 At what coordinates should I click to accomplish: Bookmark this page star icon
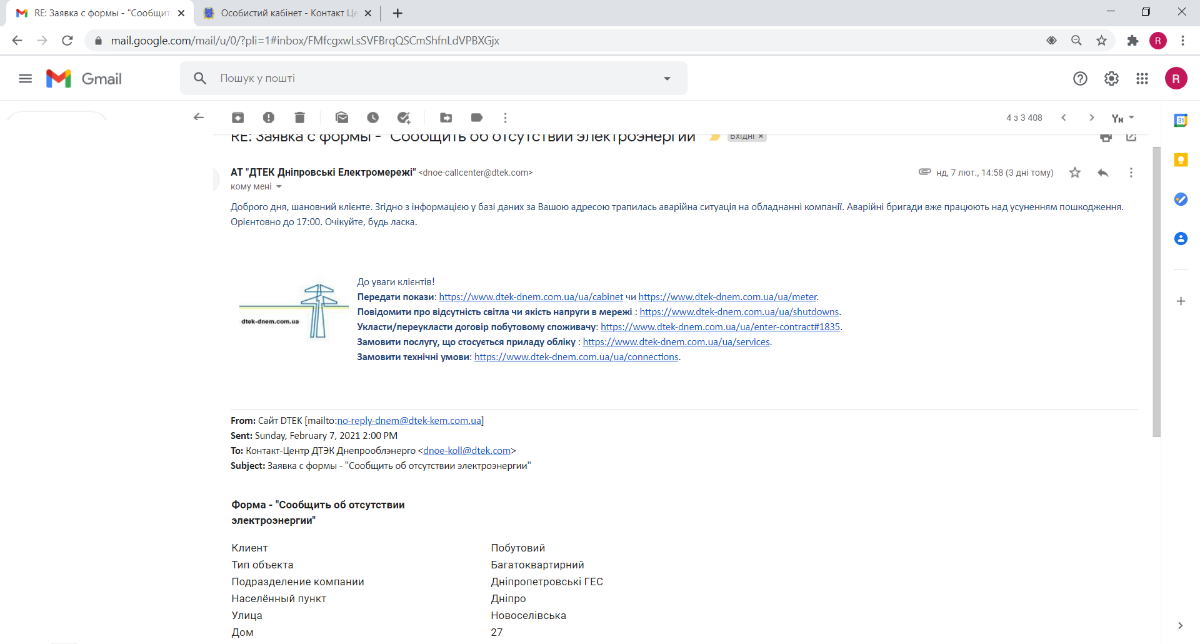coord(1101,40)
